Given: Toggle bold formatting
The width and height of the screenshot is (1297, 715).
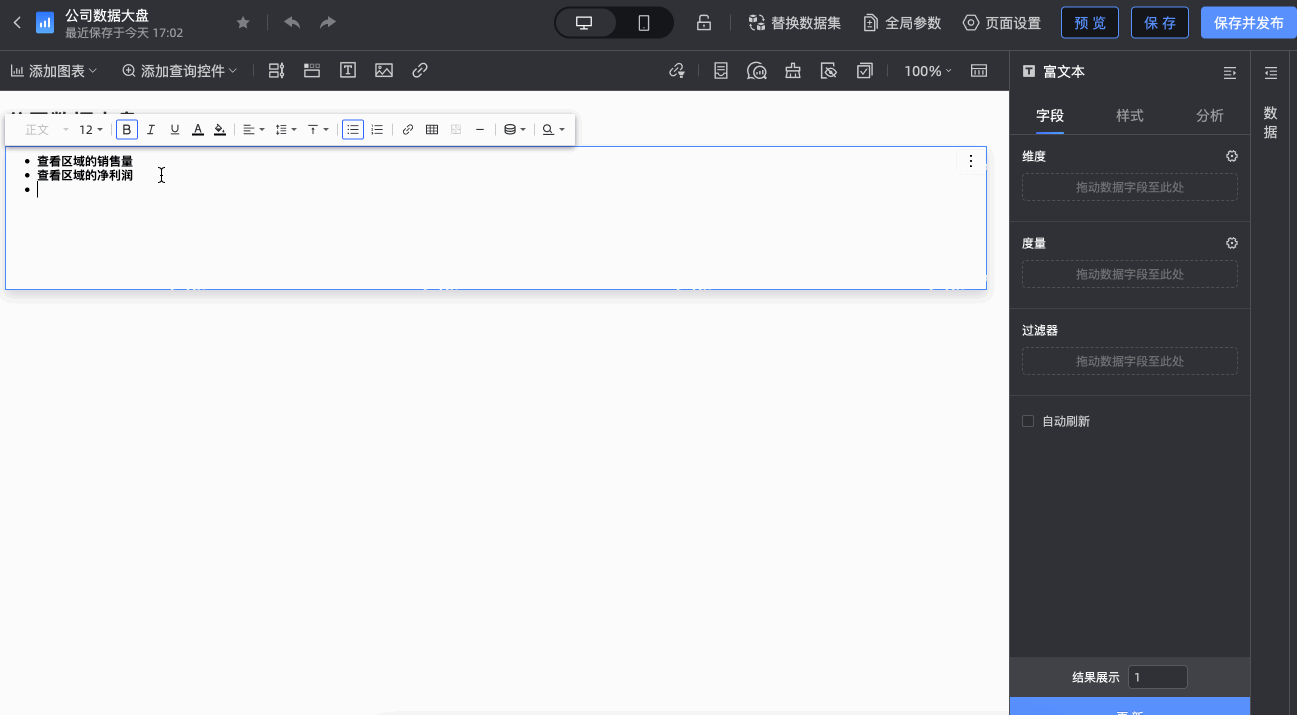Looking at the screenshot, I should click(x=127, y=130).
